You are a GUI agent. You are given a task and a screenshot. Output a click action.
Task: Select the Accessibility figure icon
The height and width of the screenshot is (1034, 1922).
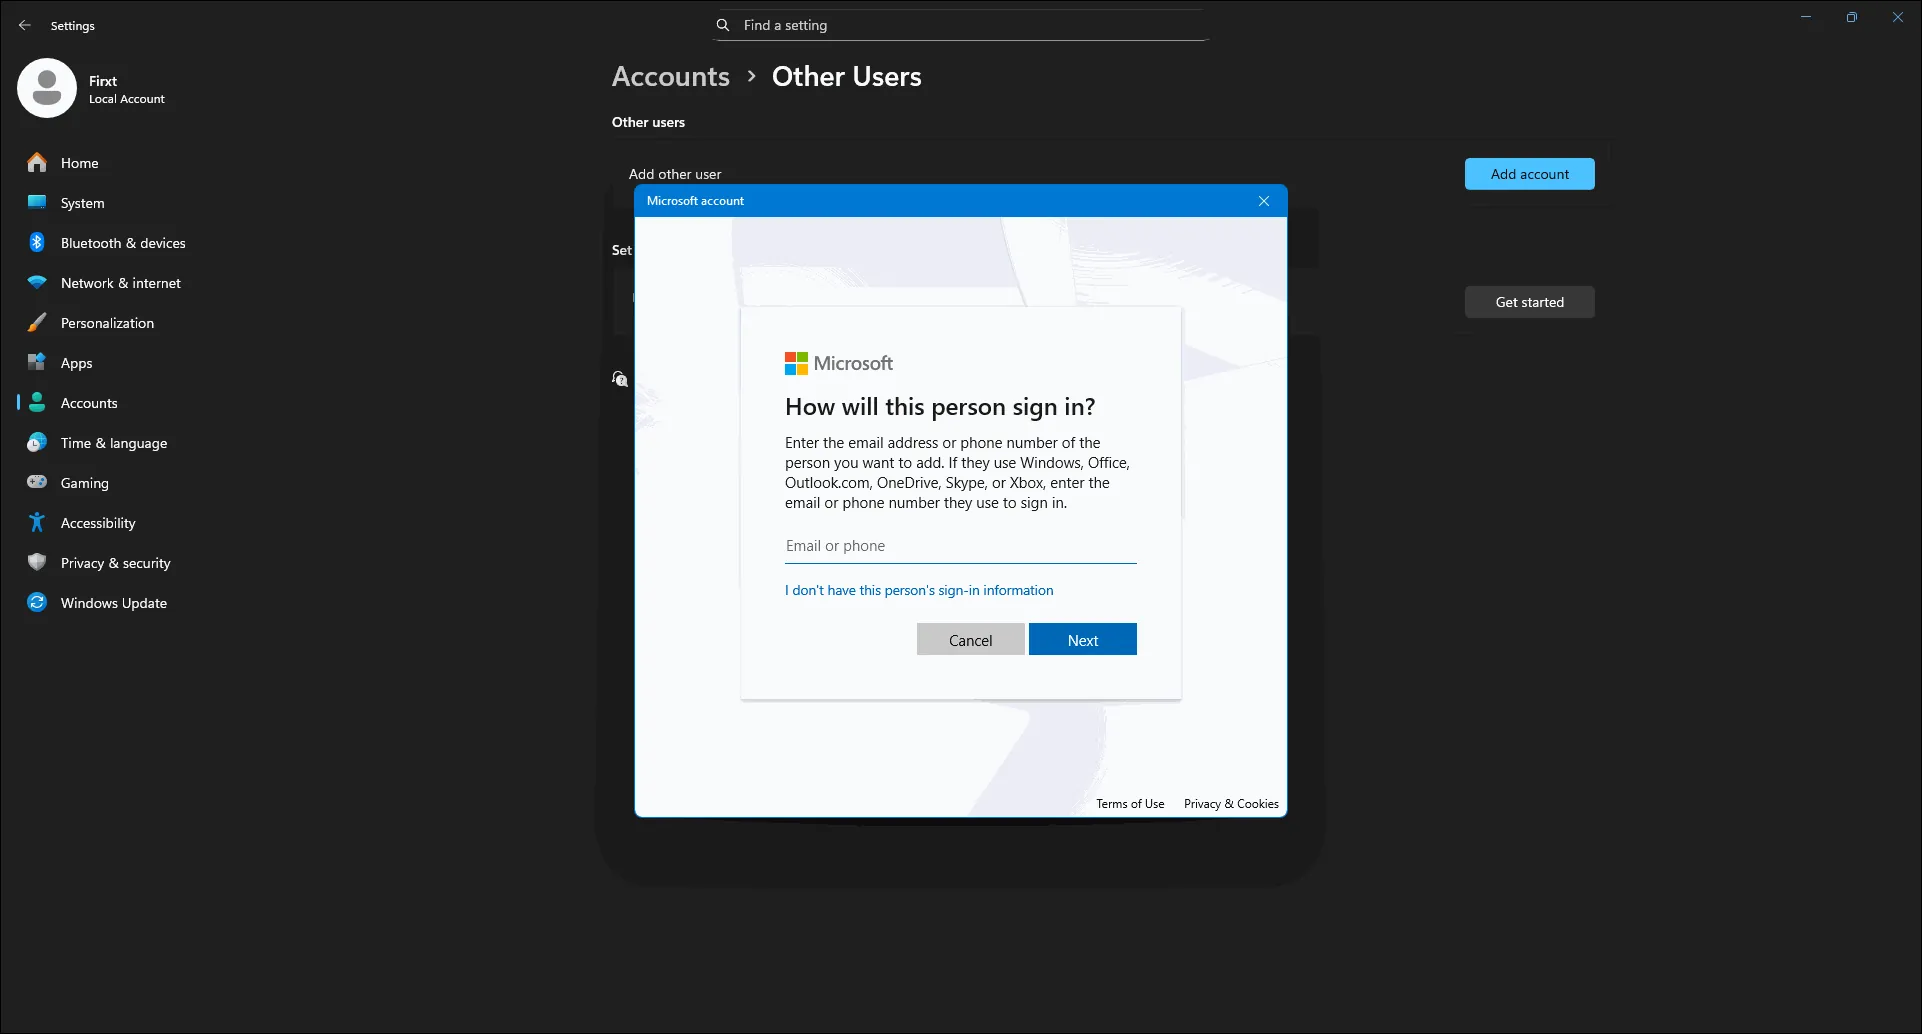pos(37,523)
